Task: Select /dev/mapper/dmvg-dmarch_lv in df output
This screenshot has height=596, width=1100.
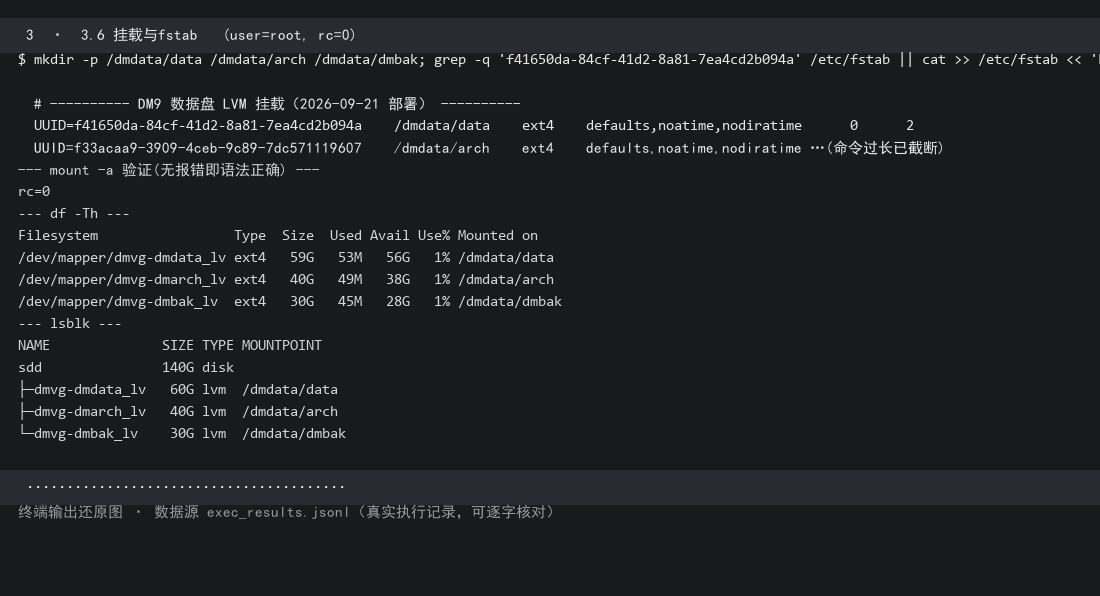Action: click(x=122, y=279)
